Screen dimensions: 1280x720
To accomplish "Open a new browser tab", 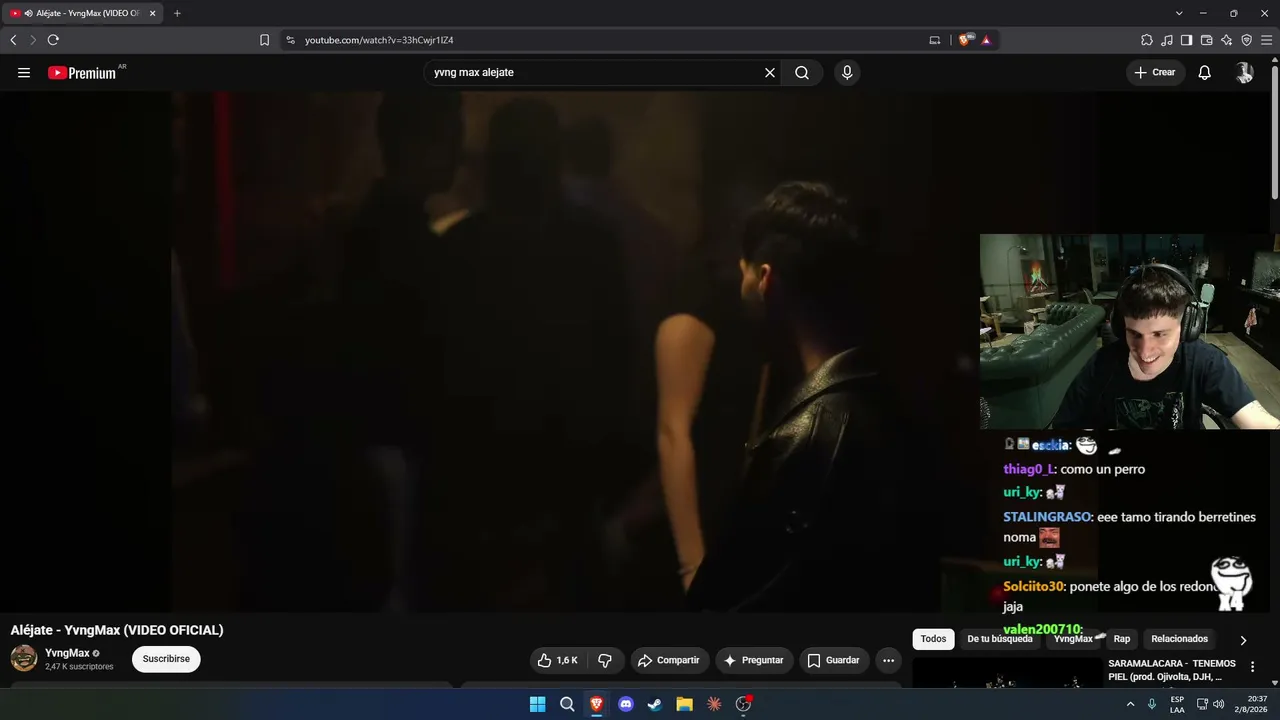I will [177, 13].
